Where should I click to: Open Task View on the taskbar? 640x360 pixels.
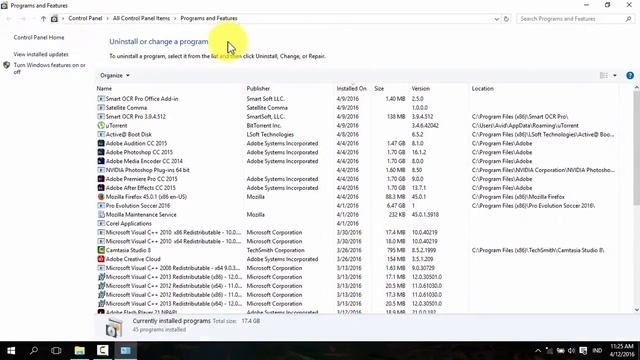click(56, 351)
